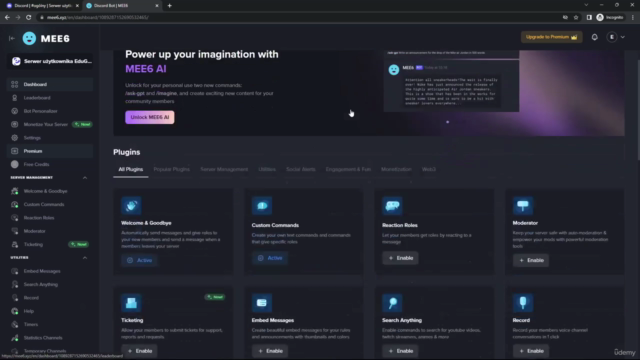Click the Record plugin card icon
The width and height of the screenshot is (640, 360).
(523, 303)
